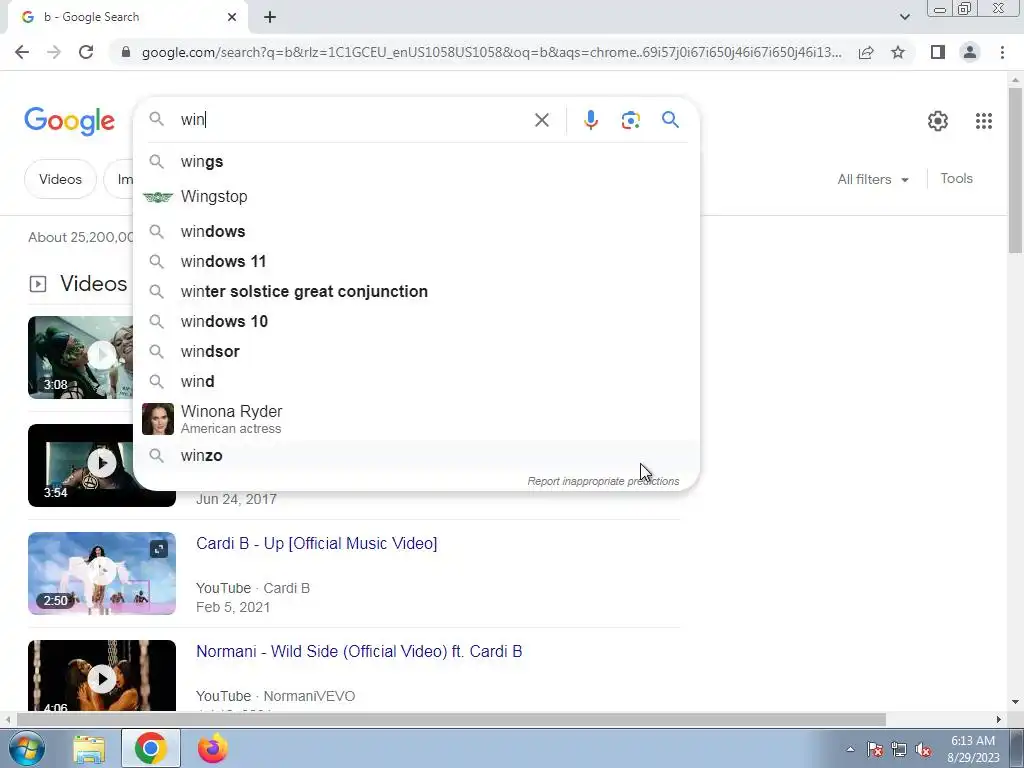
Task: Open the Tools option
Action: pos(956,178)
